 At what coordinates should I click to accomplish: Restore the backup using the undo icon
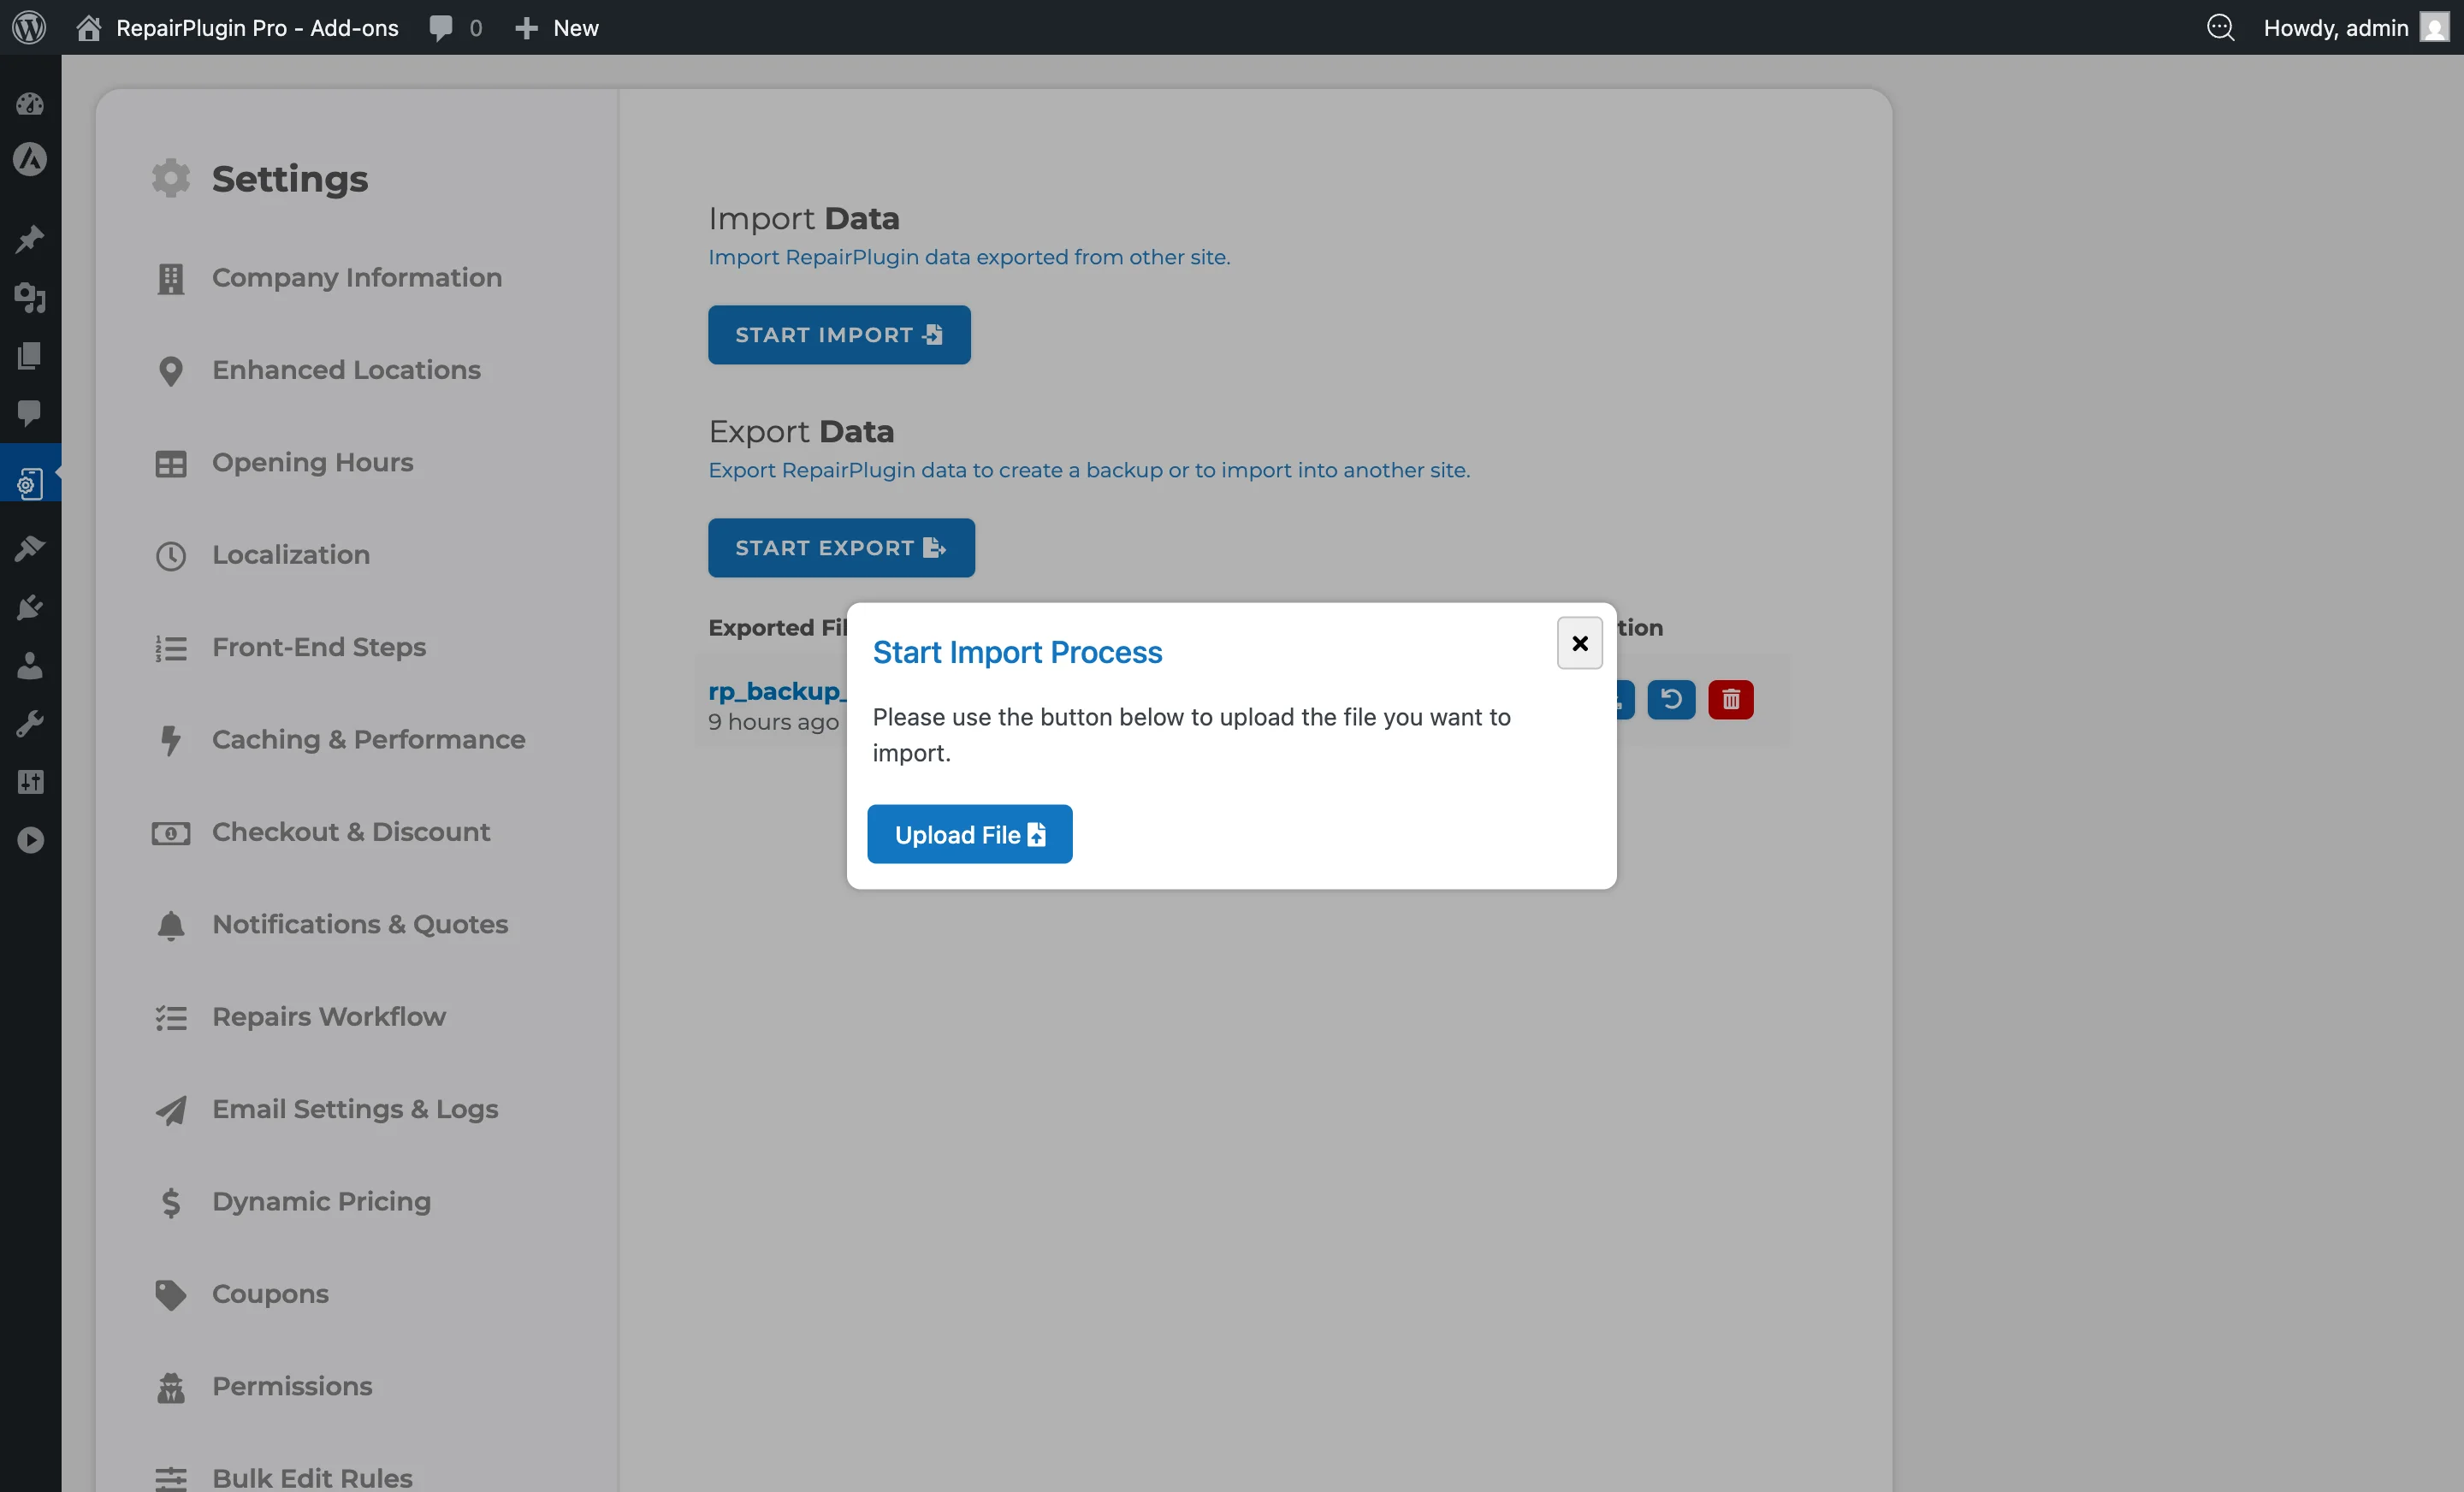pyautogui.click(x=1671, y=699)
